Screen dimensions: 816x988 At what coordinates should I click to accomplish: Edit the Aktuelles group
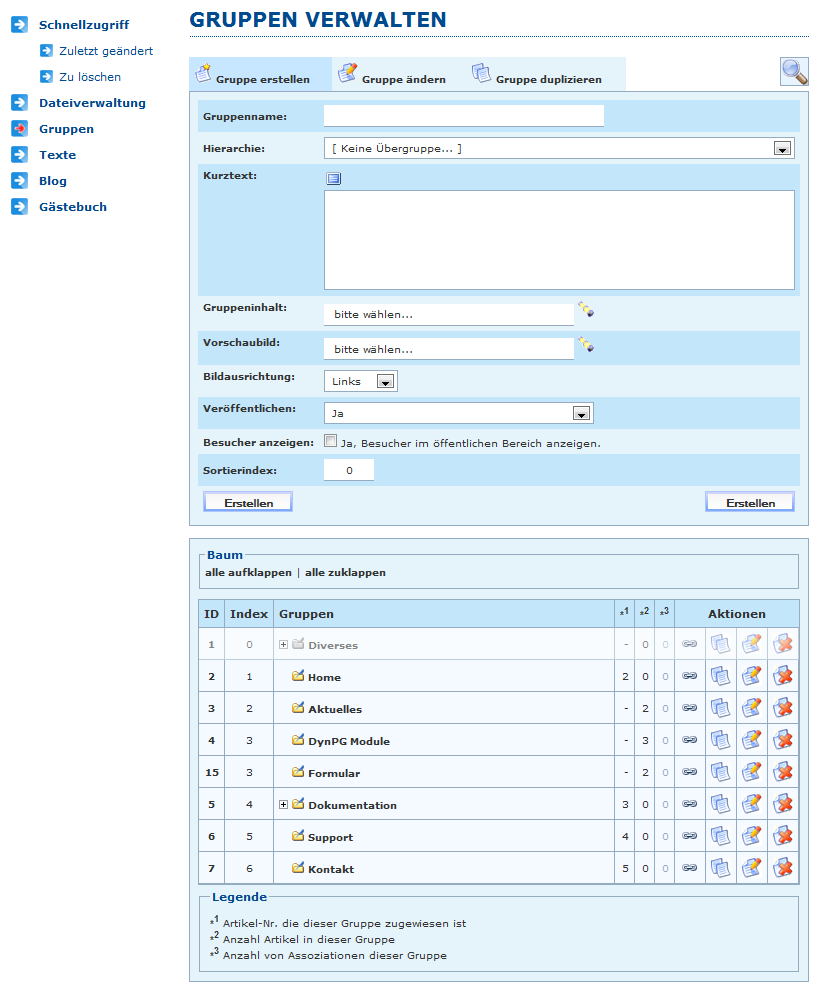[752, 709]
